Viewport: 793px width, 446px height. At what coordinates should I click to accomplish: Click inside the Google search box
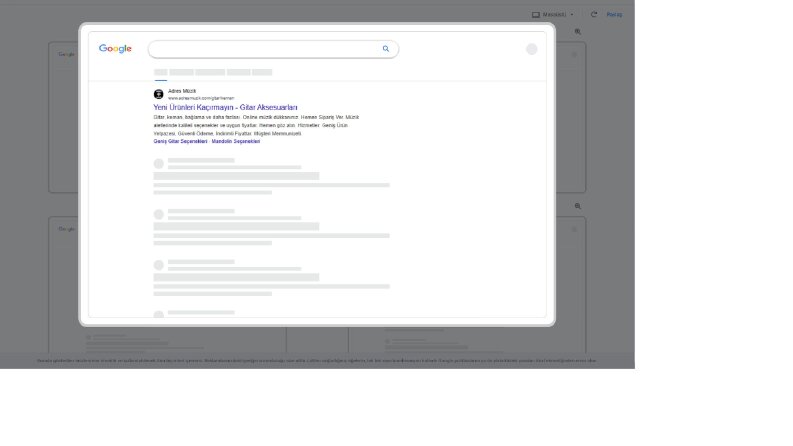[273, 49]
